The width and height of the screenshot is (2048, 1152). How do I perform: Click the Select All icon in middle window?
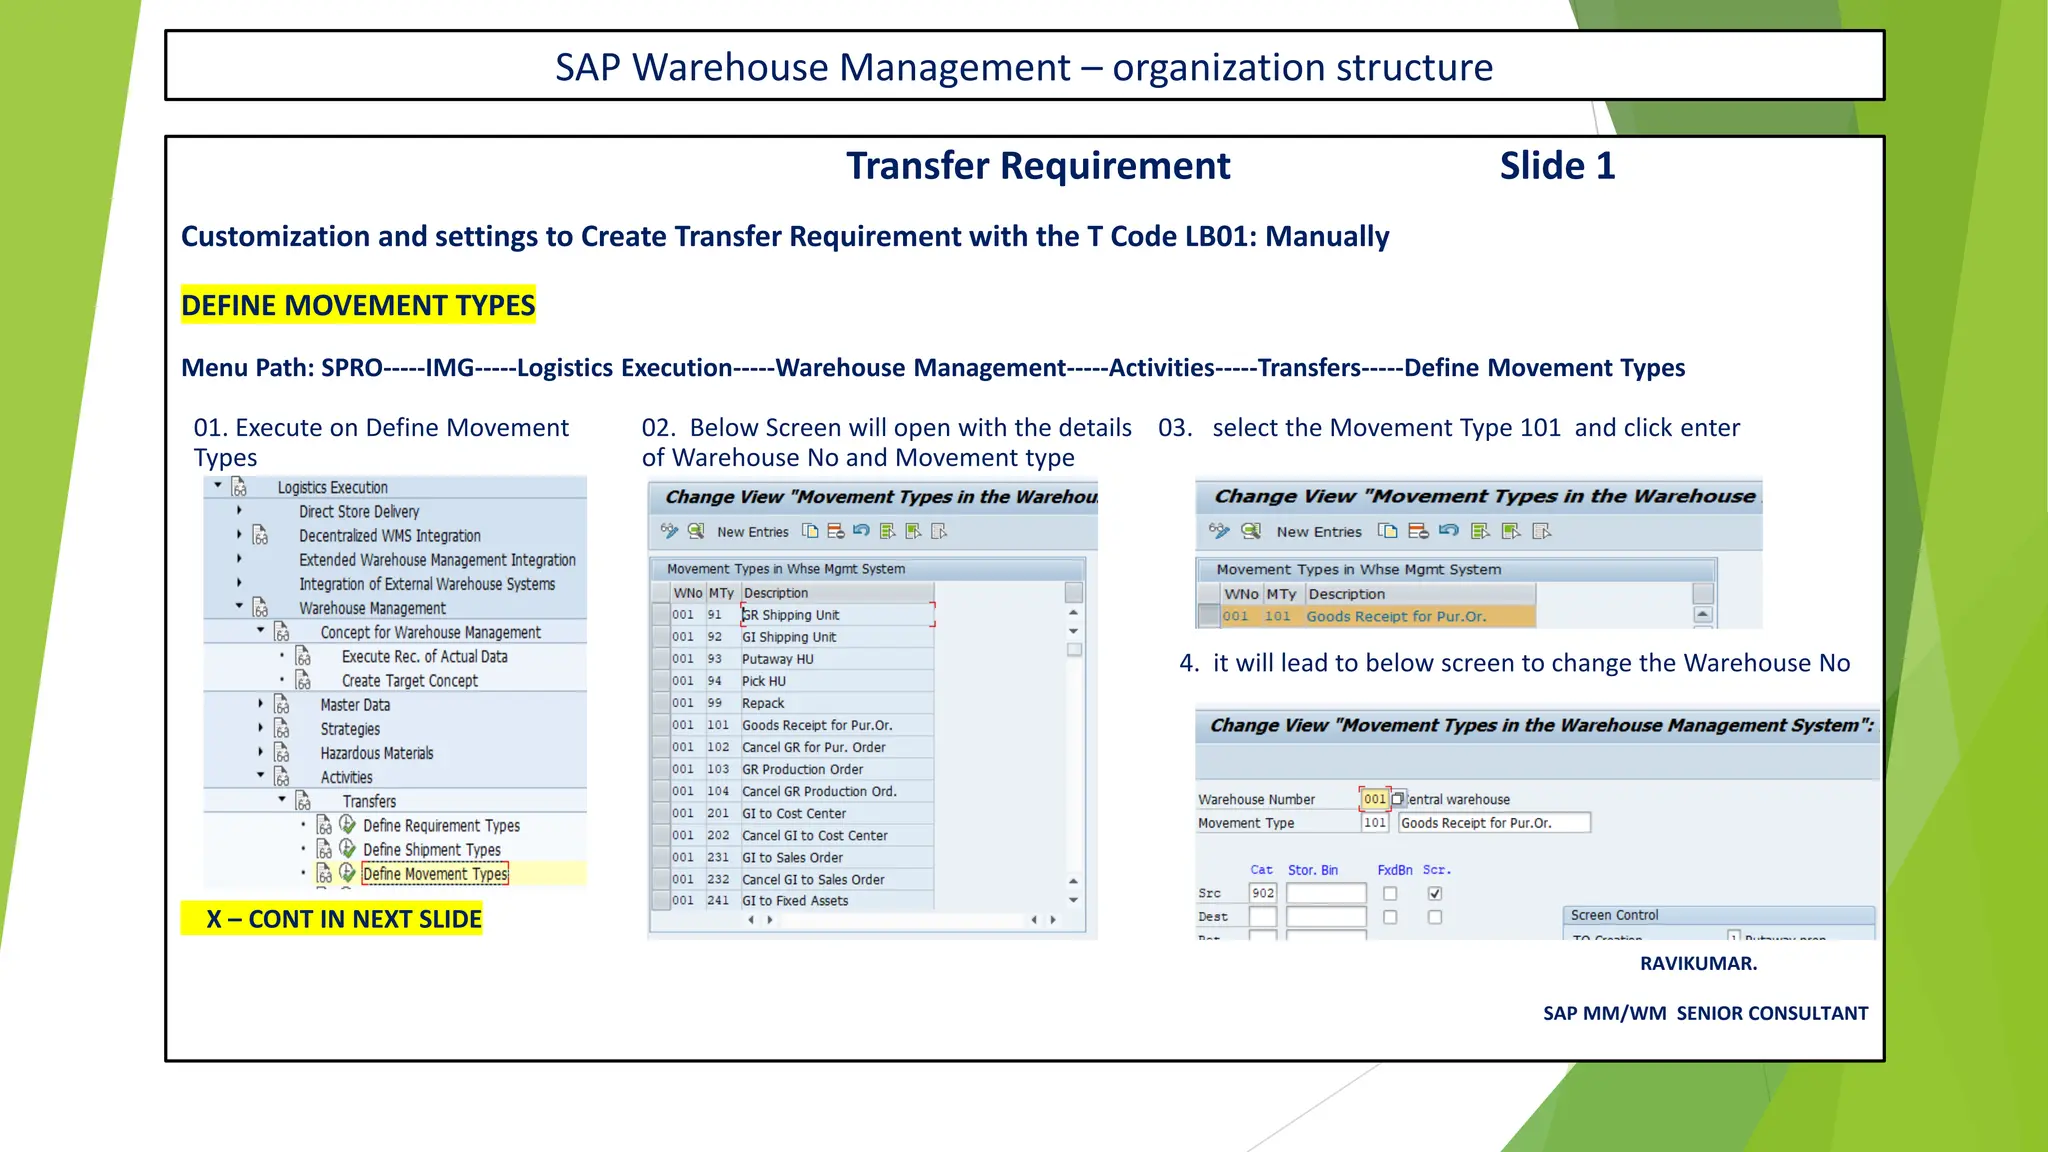(x=887, y=531)
